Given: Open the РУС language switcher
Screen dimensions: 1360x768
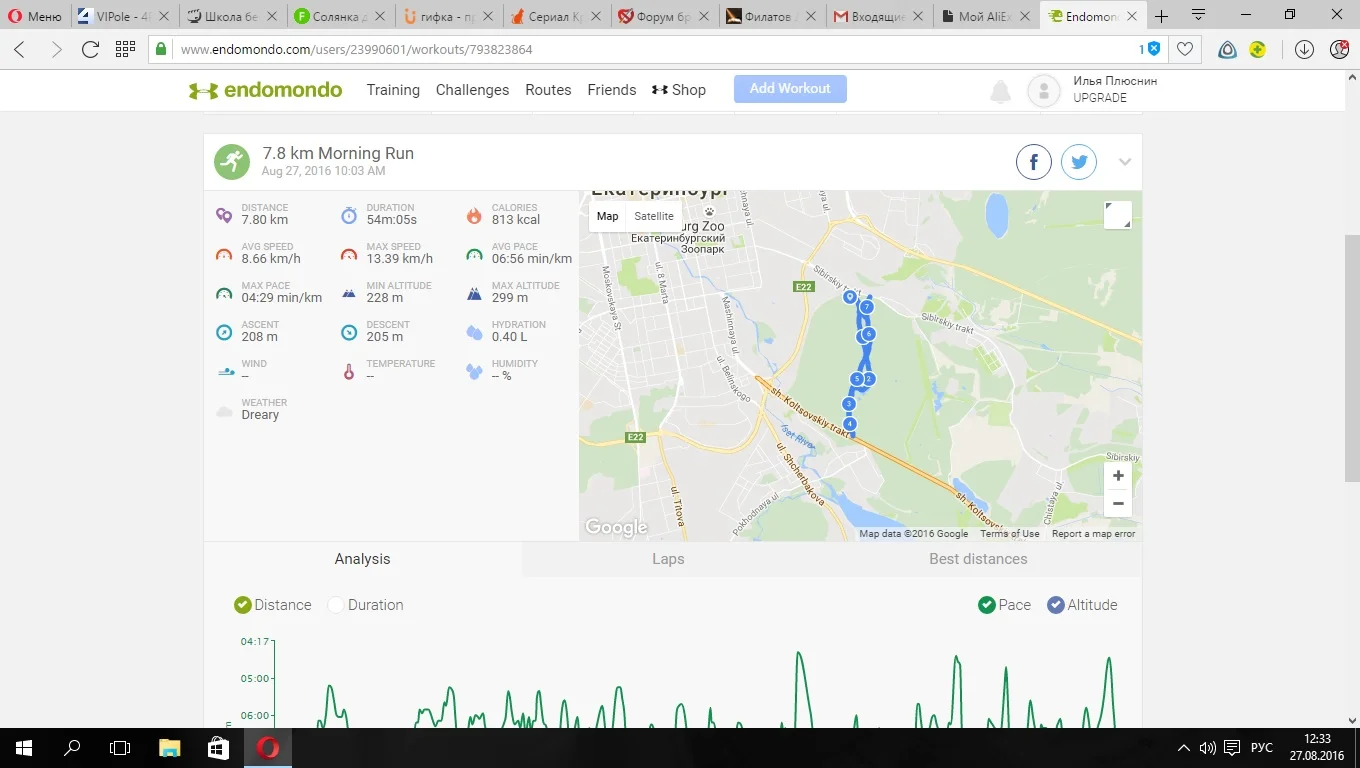Looking at the screenshot, I should click(x=1262, y=748).
